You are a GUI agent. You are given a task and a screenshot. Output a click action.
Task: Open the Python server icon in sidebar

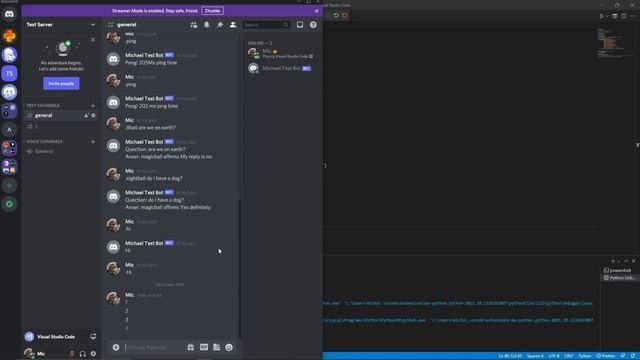point(9,36)
